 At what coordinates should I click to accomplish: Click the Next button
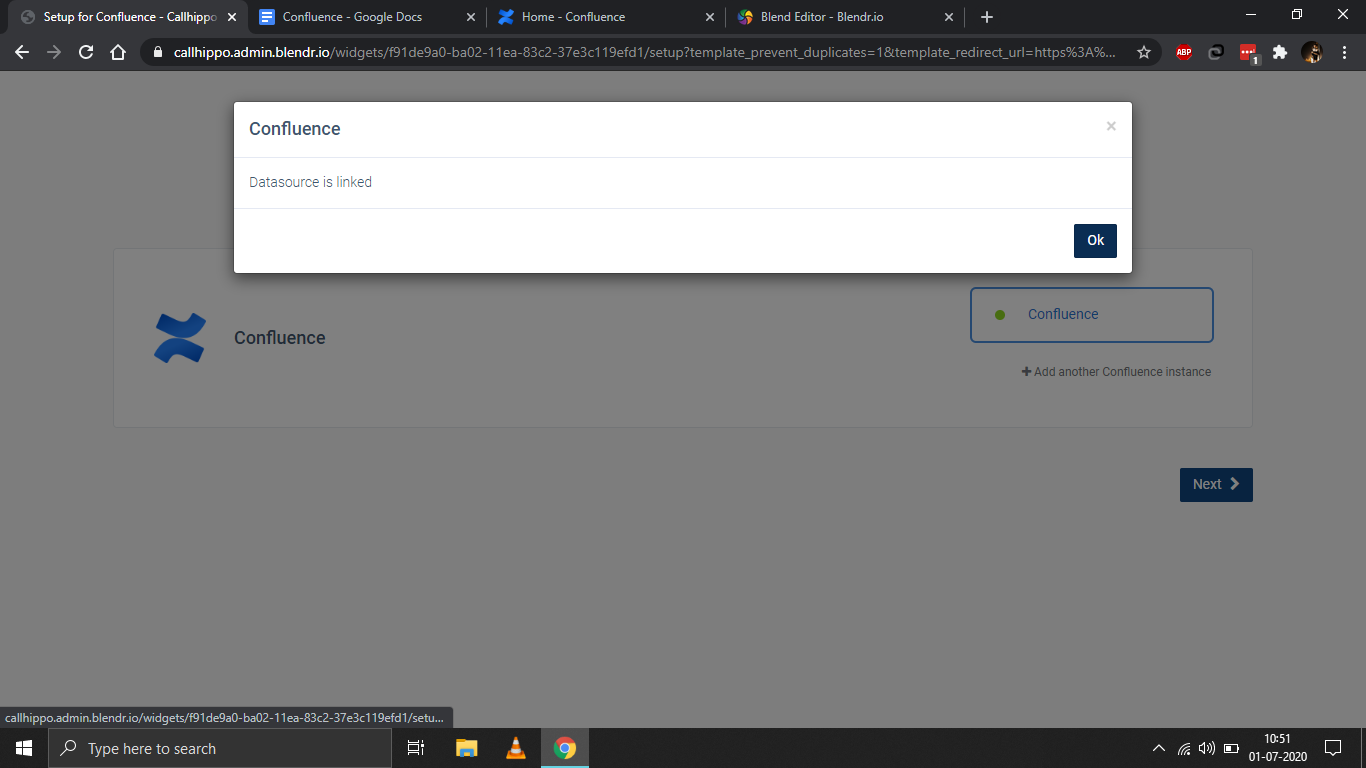coord(1216,484)
